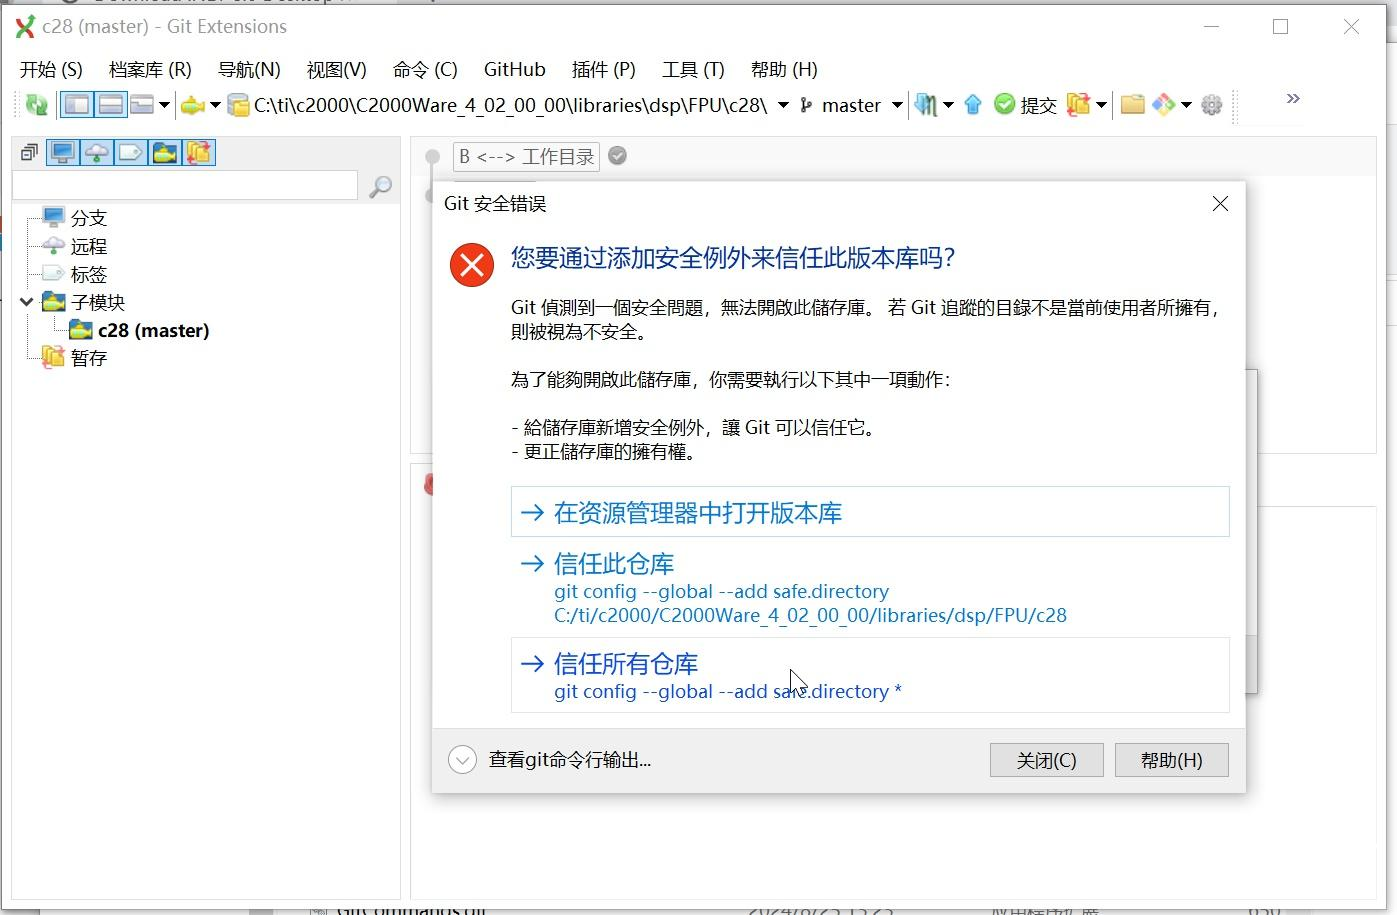Open the stash icon next to 提交
The width and height of the screenshot is (1397, 915).
tap(1078, 105)
